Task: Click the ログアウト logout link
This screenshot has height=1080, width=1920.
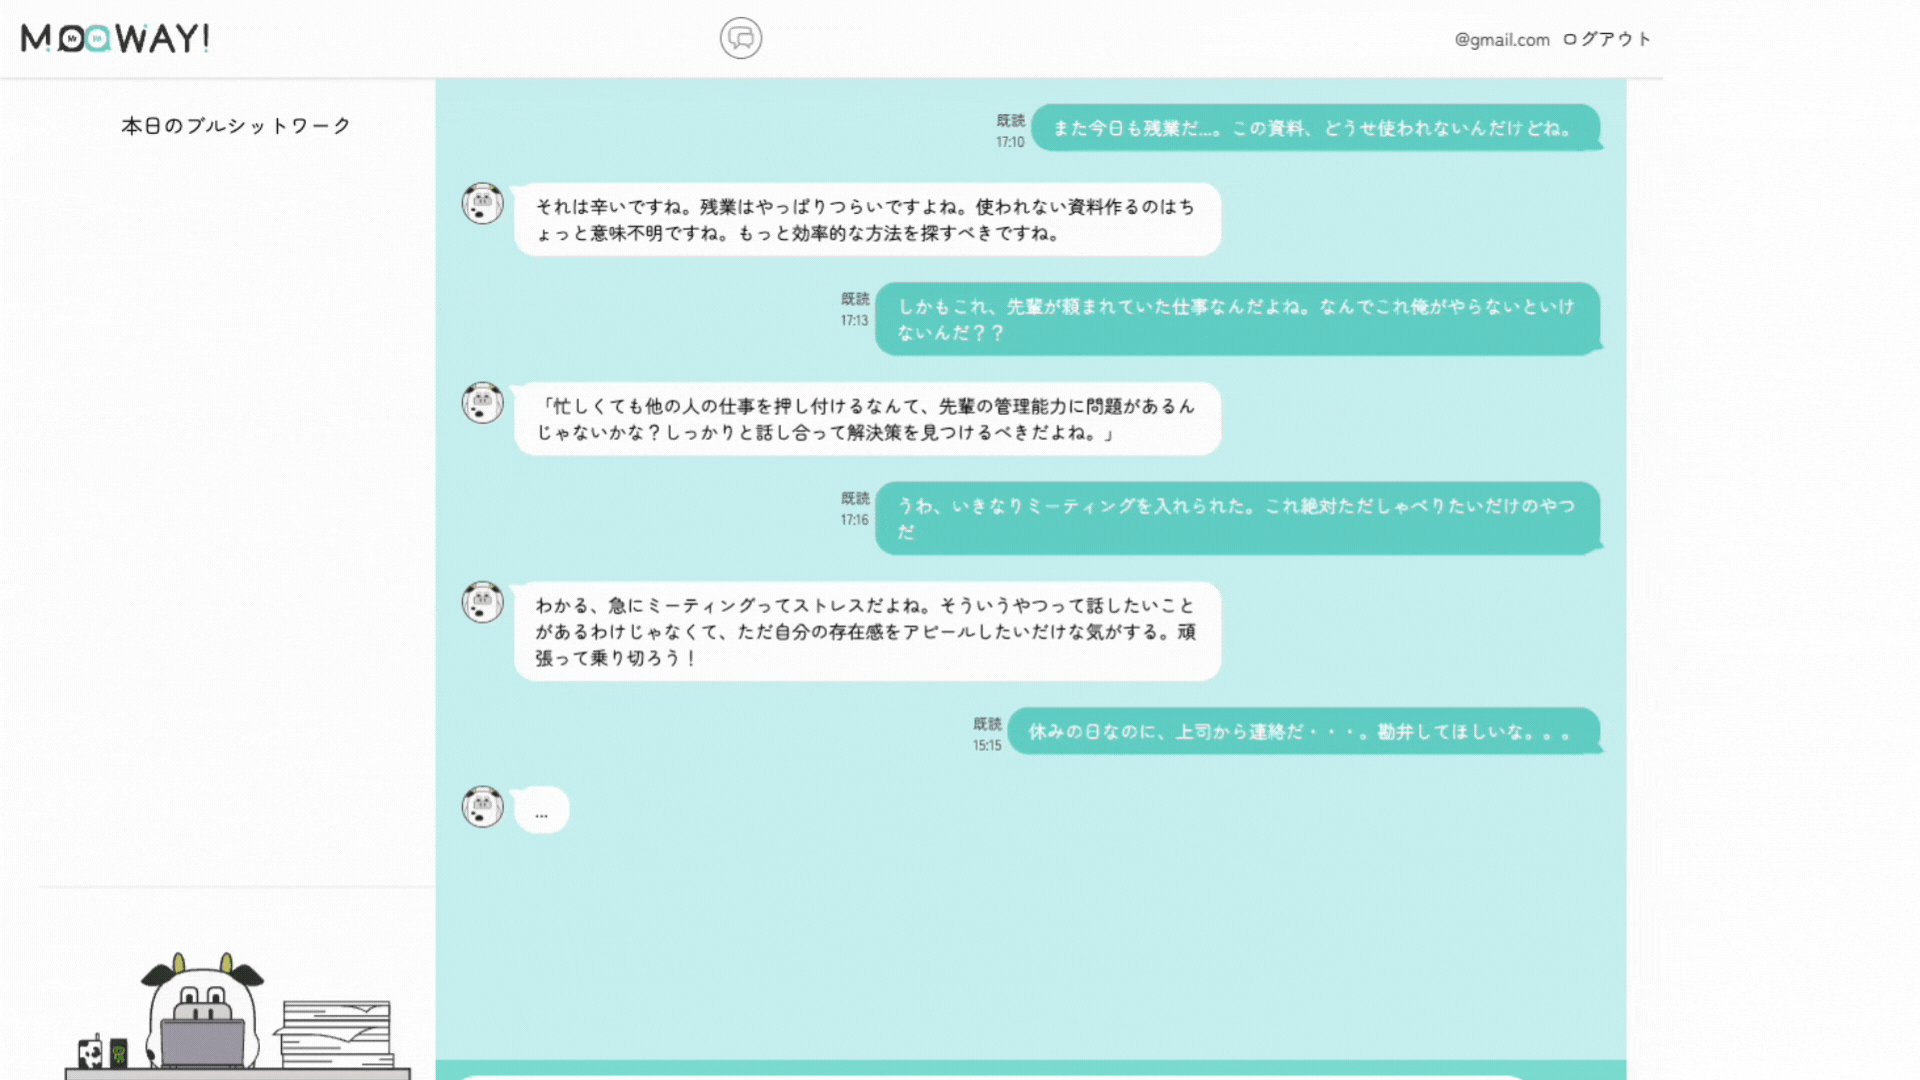Action: click(x=1607, y=39)
